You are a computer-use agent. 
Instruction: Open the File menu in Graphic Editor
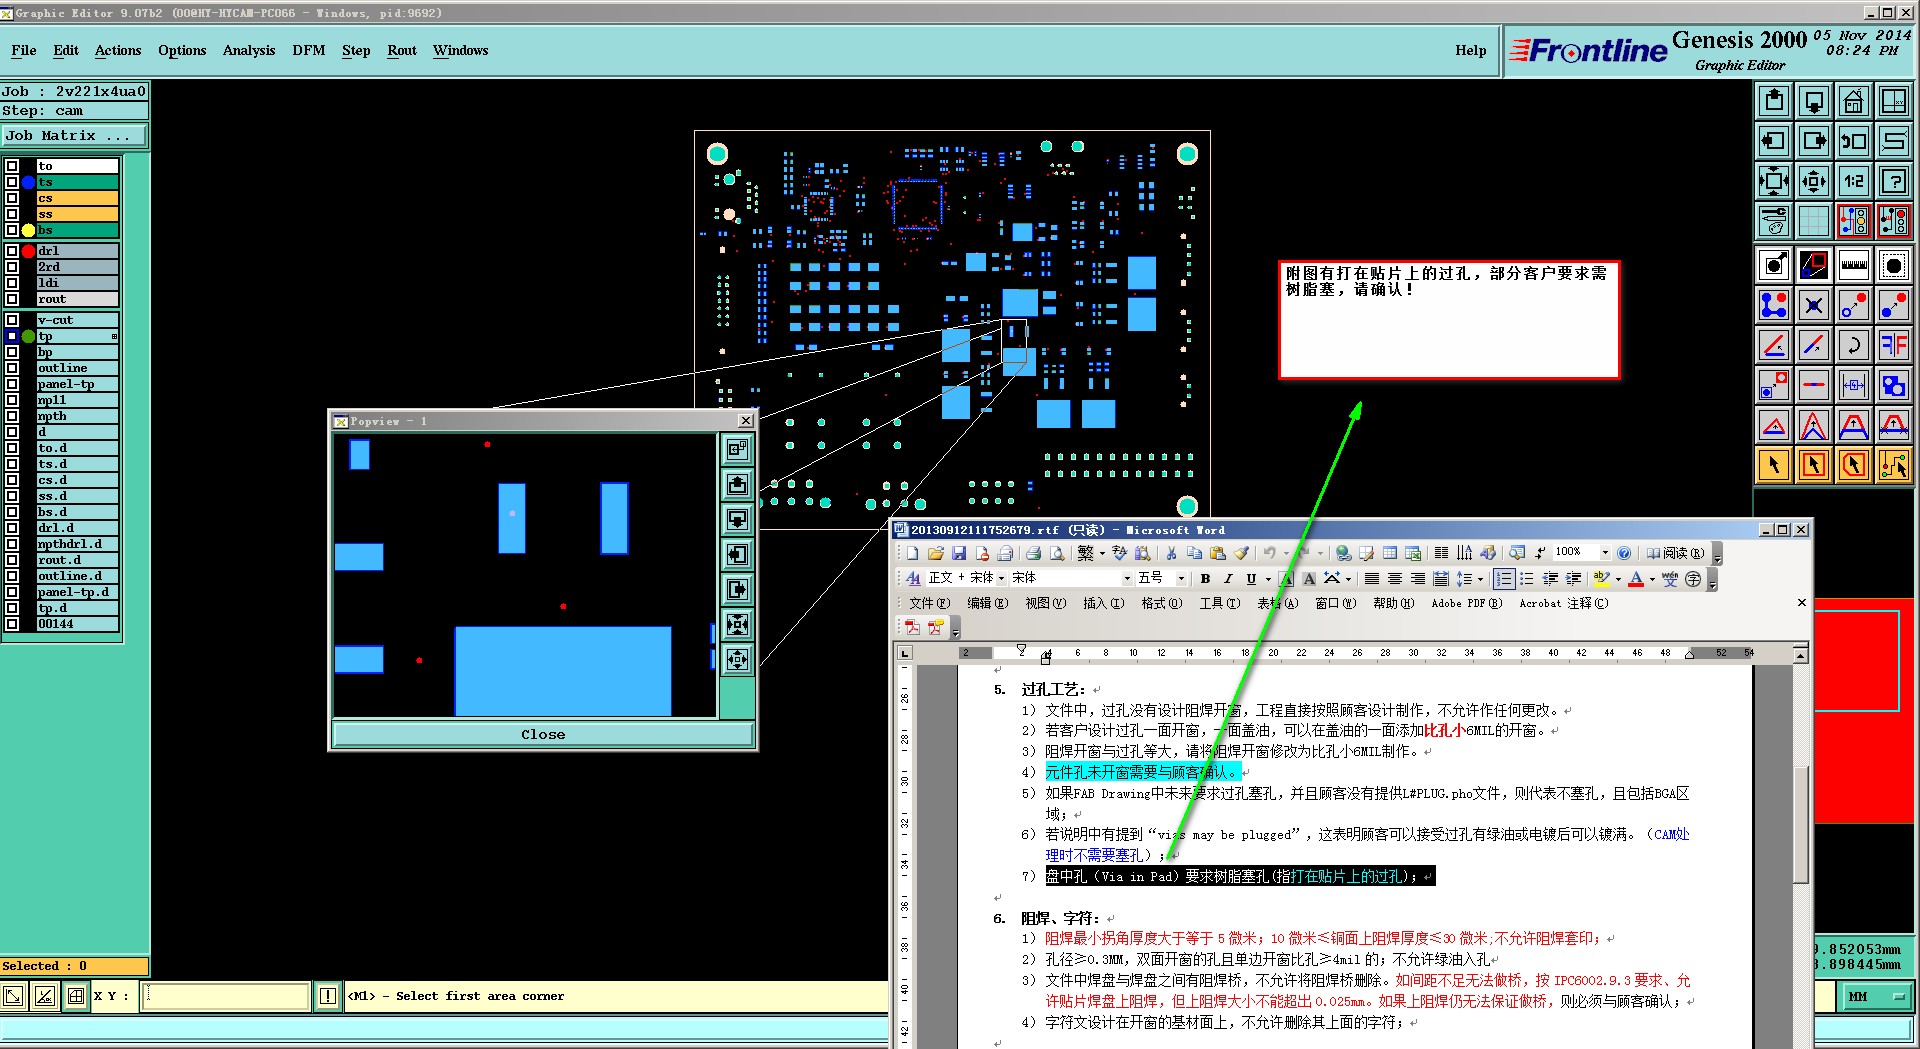24,50
